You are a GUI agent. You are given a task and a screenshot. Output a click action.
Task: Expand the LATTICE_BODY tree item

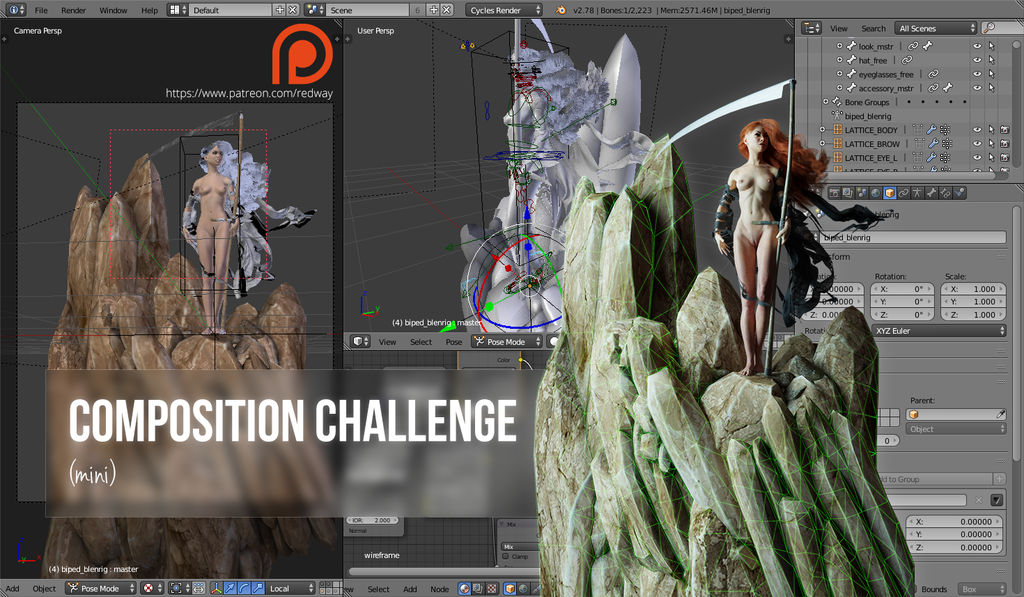pyautogui.click(x=823, y=130)
